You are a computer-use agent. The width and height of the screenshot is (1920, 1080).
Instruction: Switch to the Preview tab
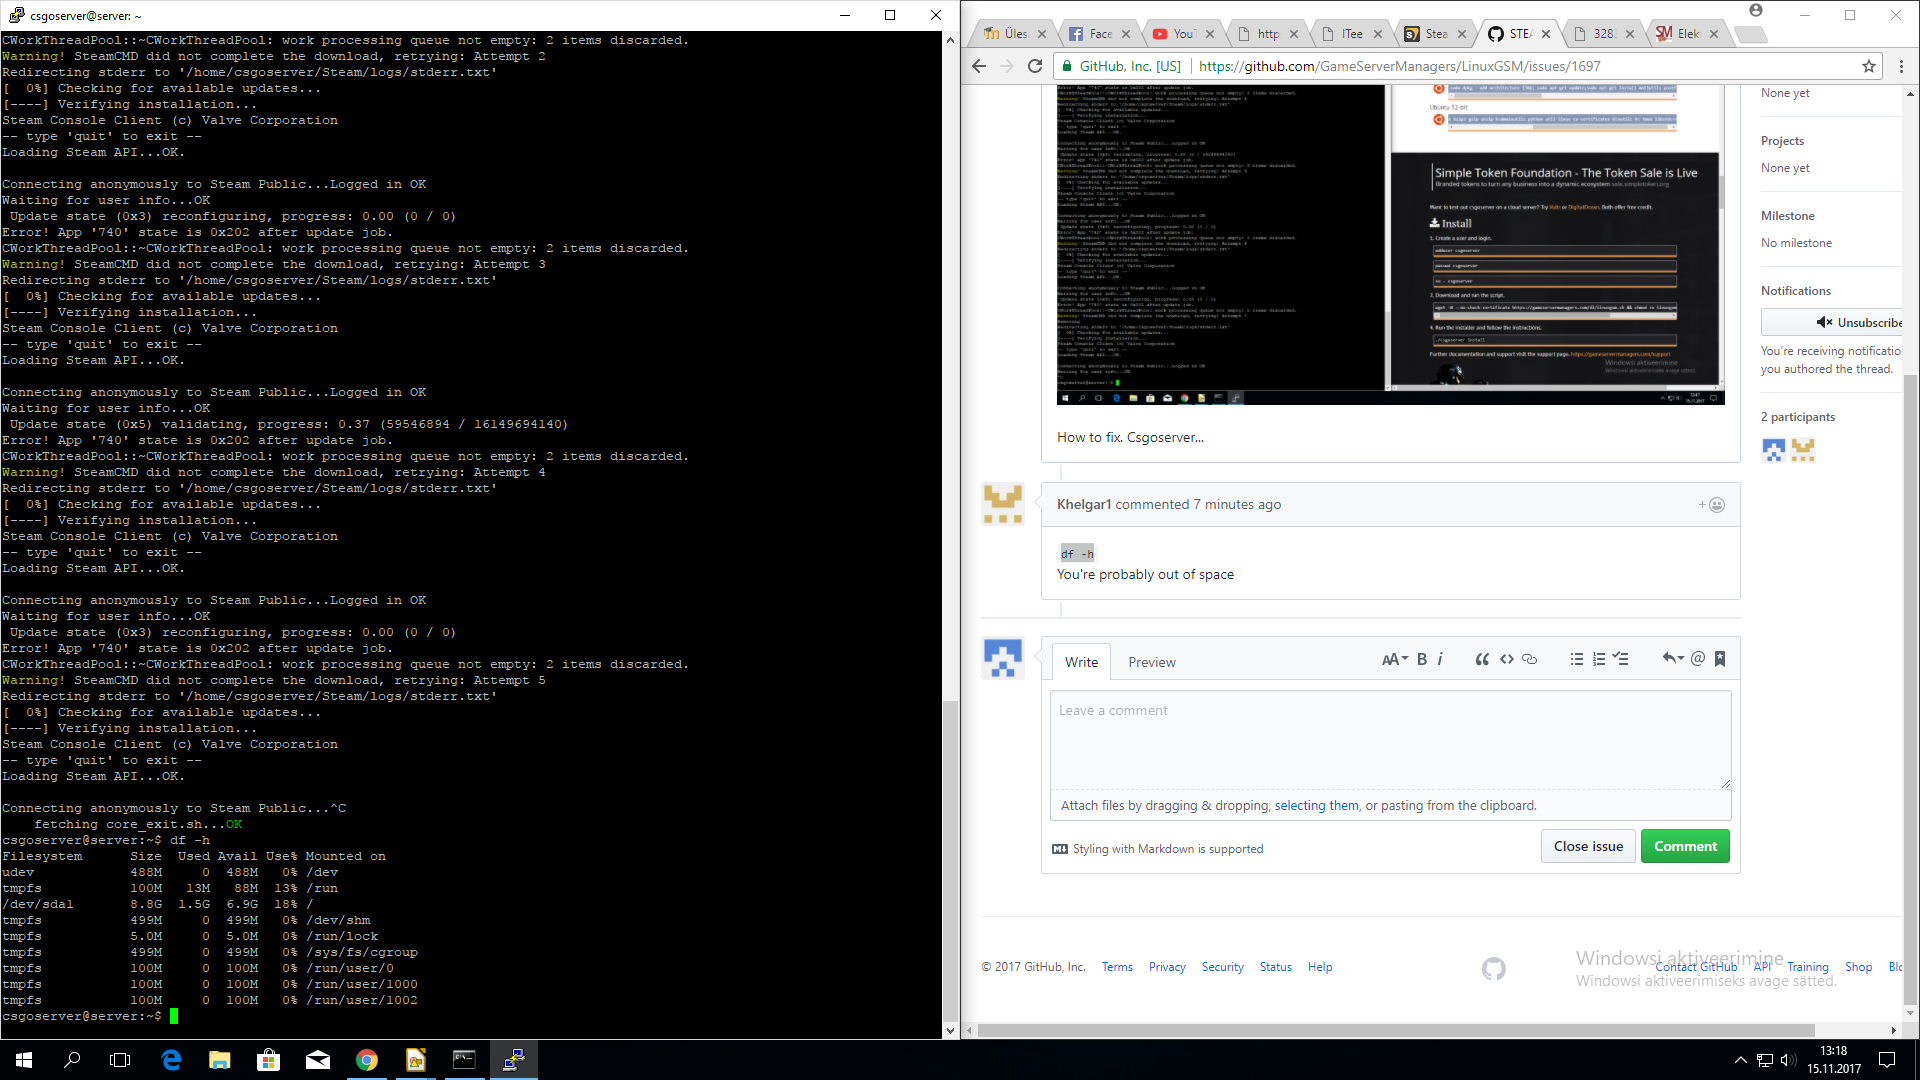(1151, 661)
